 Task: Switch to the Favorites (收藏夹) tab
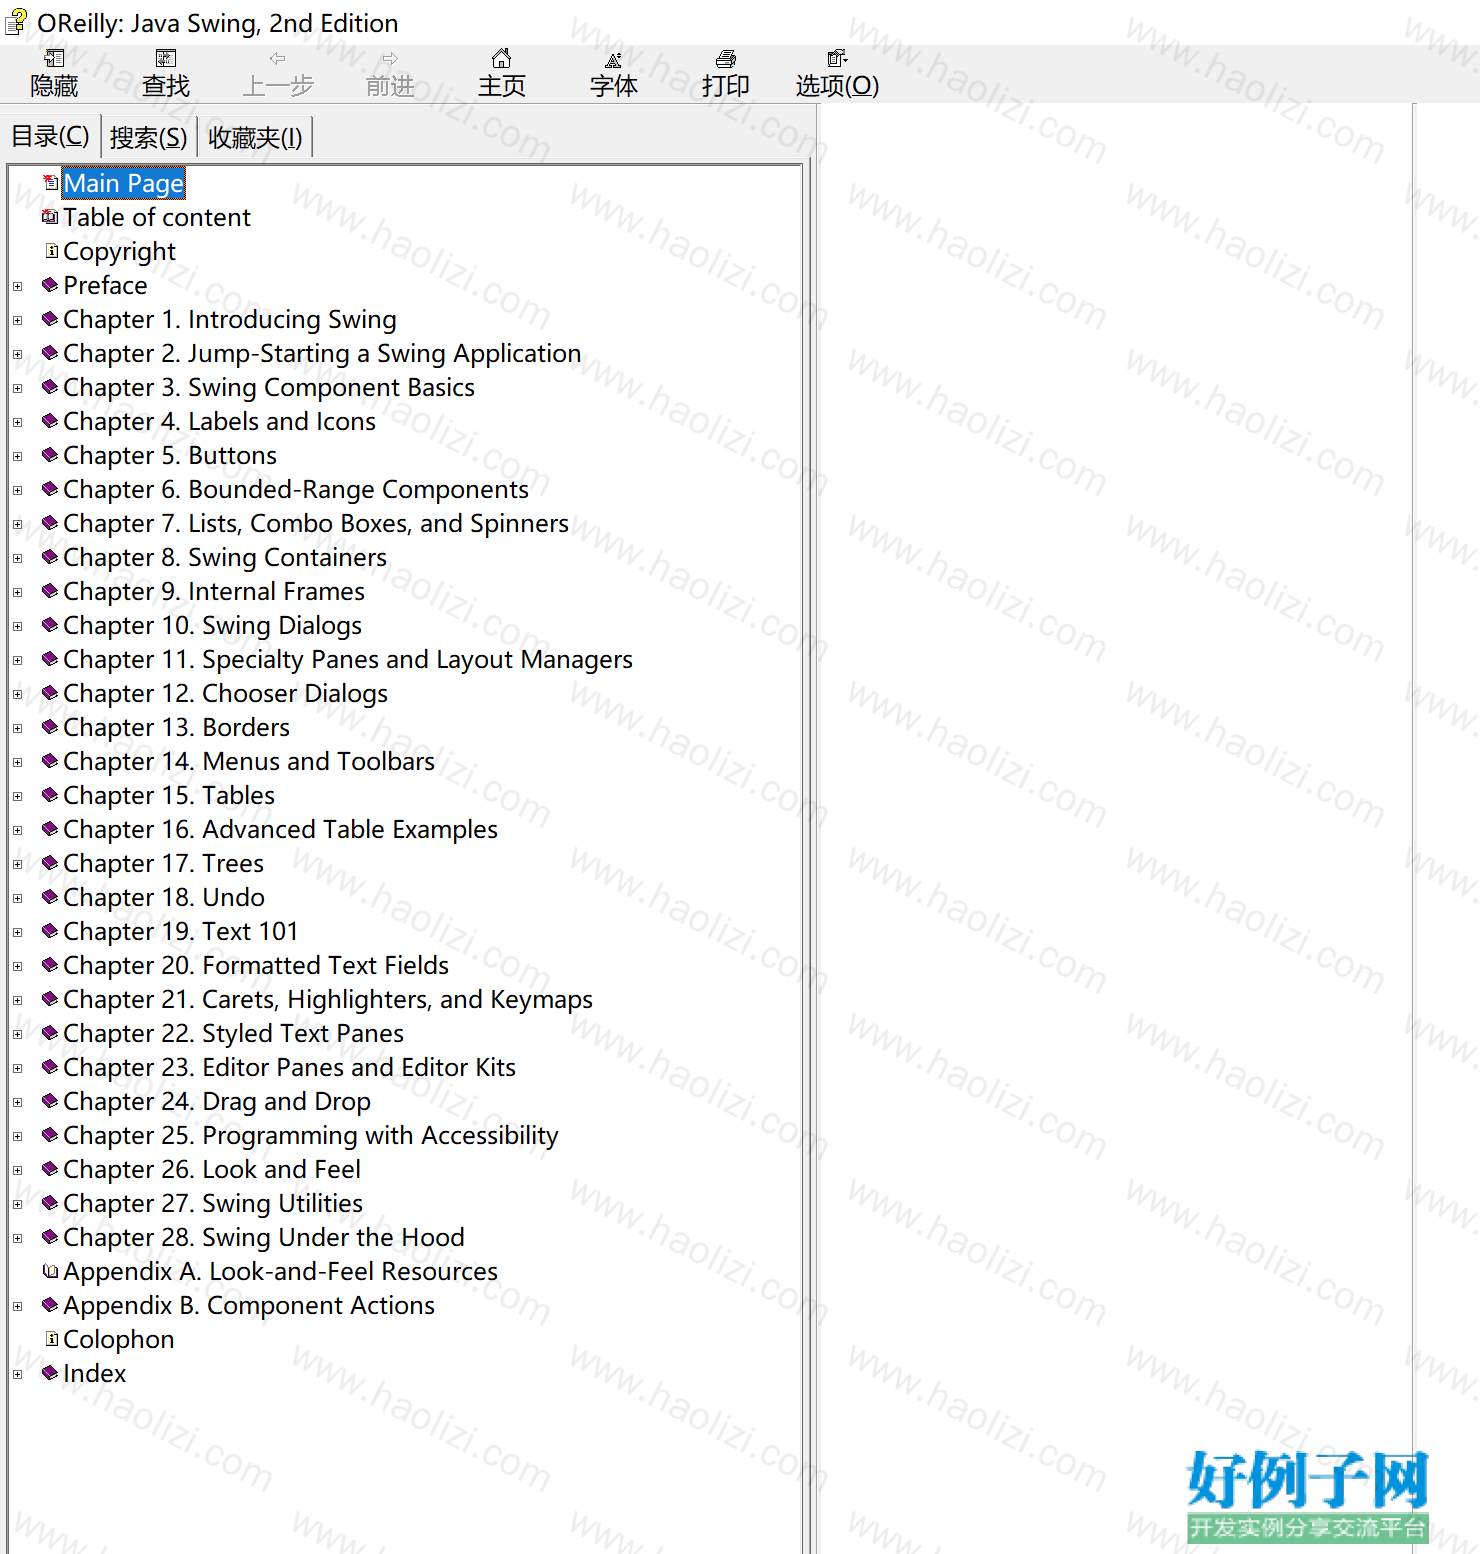255,137
